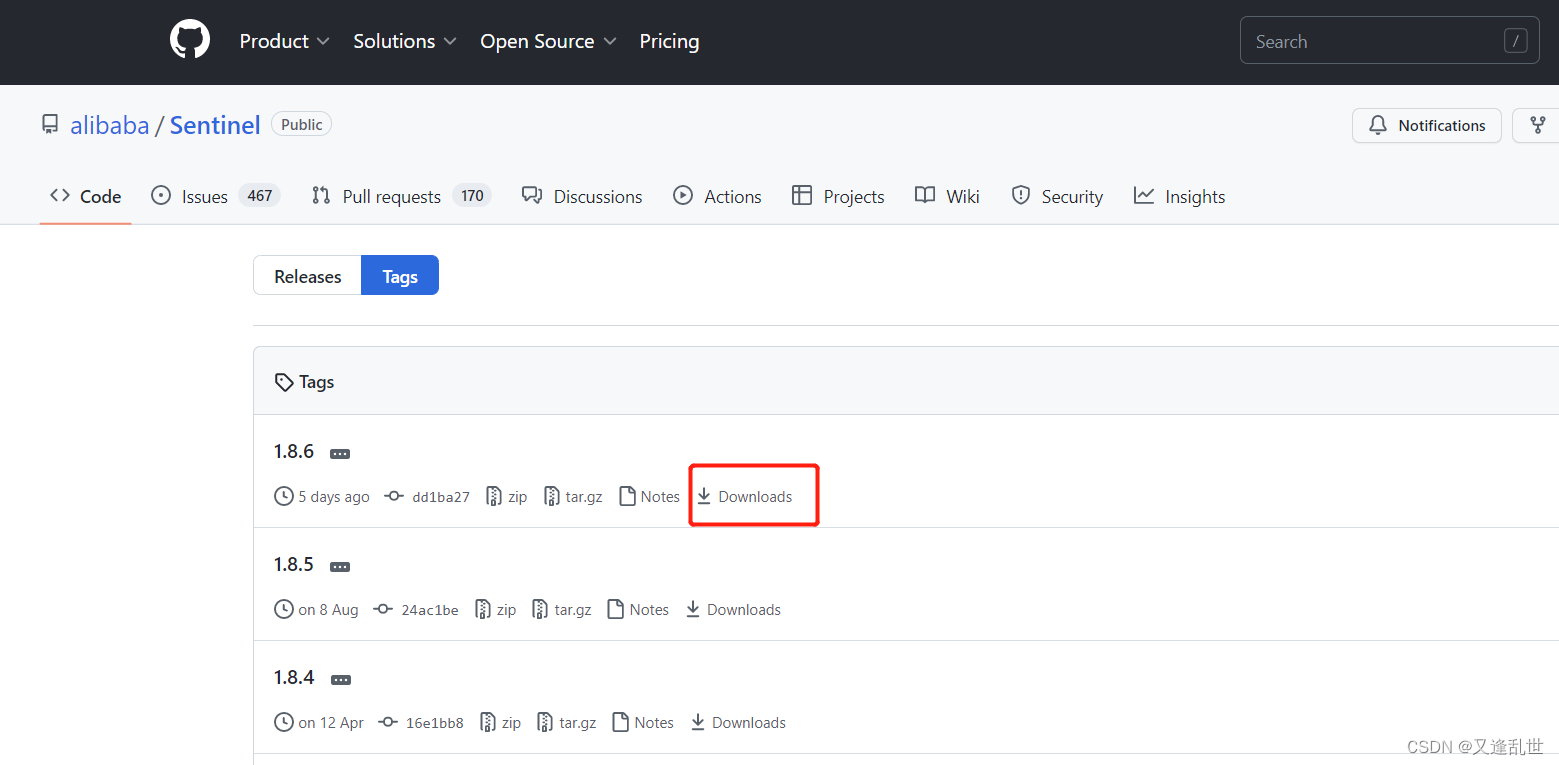Click the 467 issues counter badge
Screen dimensions: 1559x765
coord(260,196)
